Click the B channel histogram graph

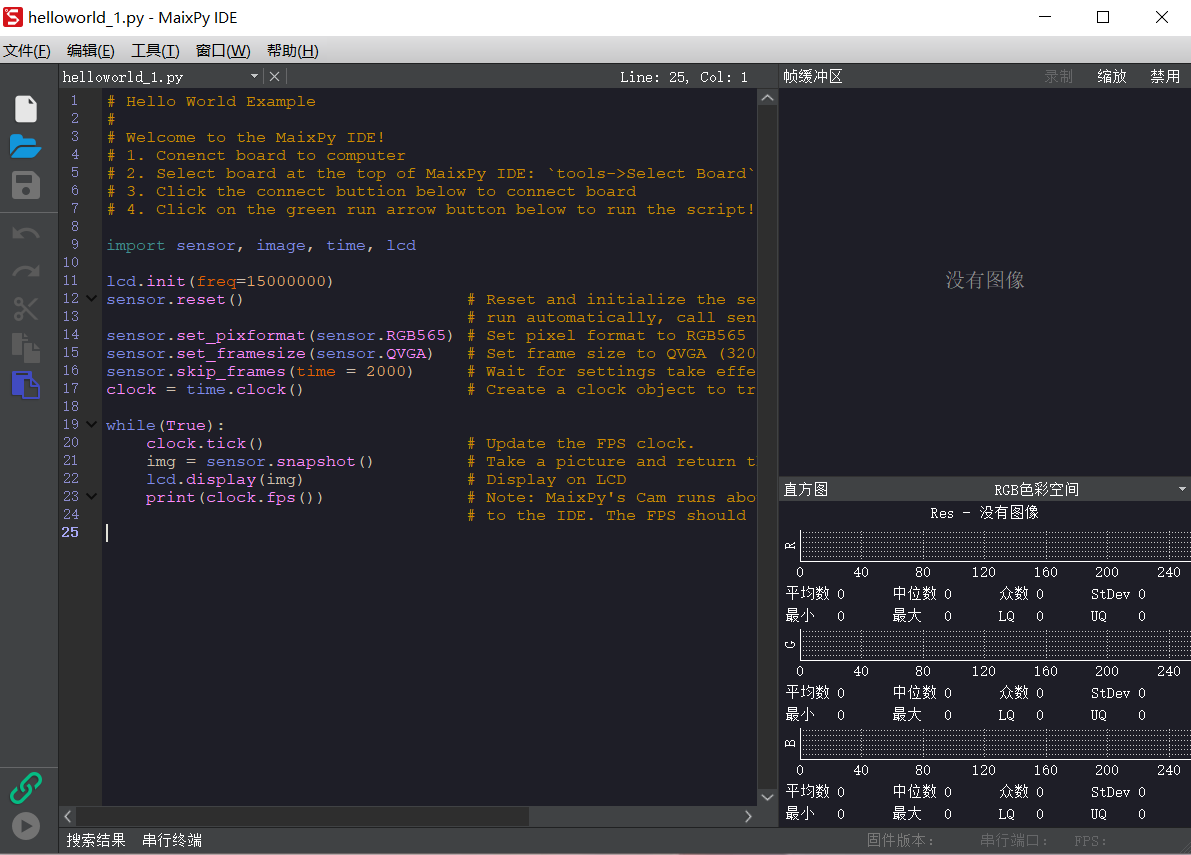[x=995, y=743]
